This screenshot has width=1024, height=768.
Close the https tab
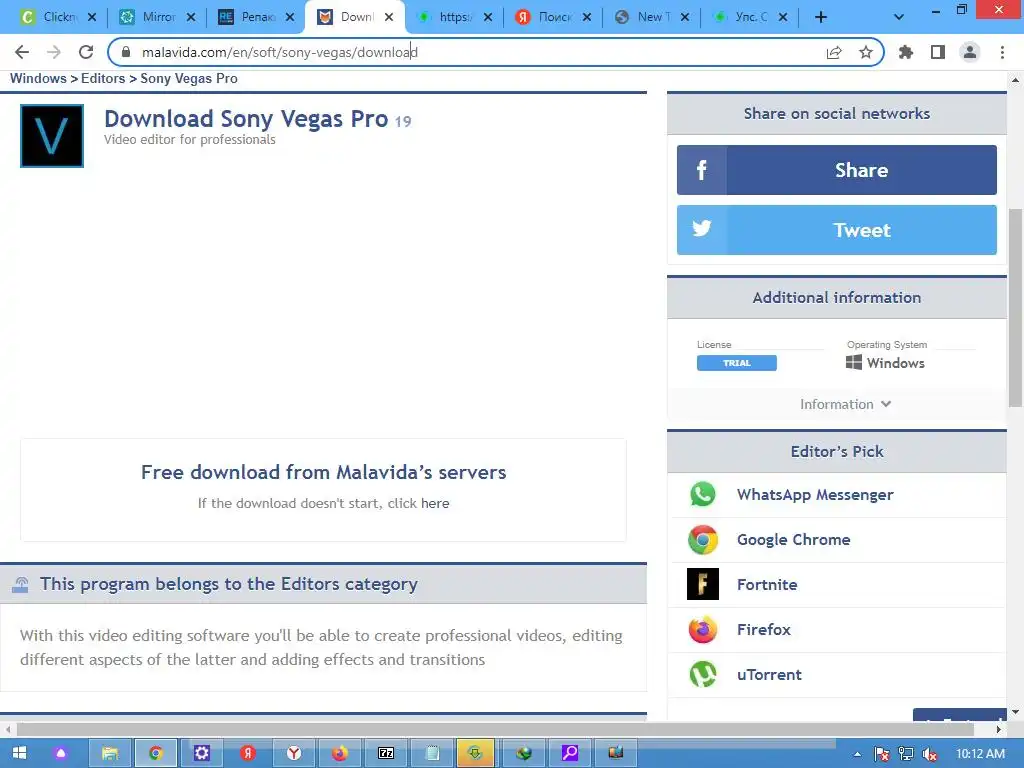coord(488,17)
